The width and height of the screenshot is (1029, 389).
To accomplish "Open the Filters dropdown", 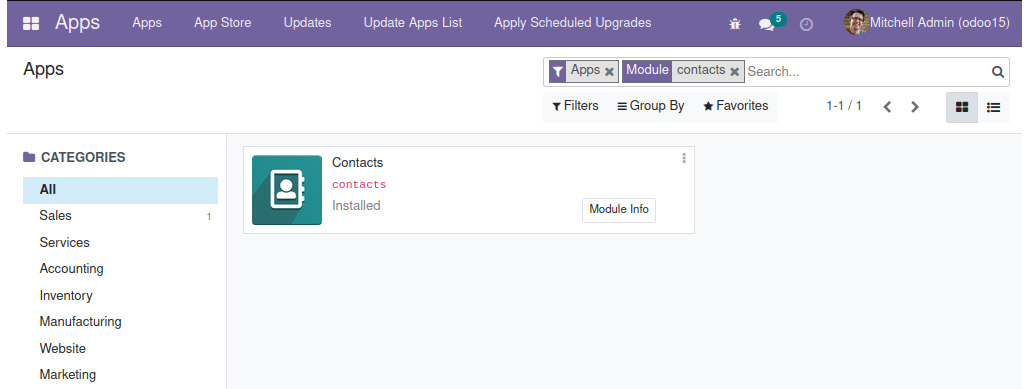I will 576,106.
